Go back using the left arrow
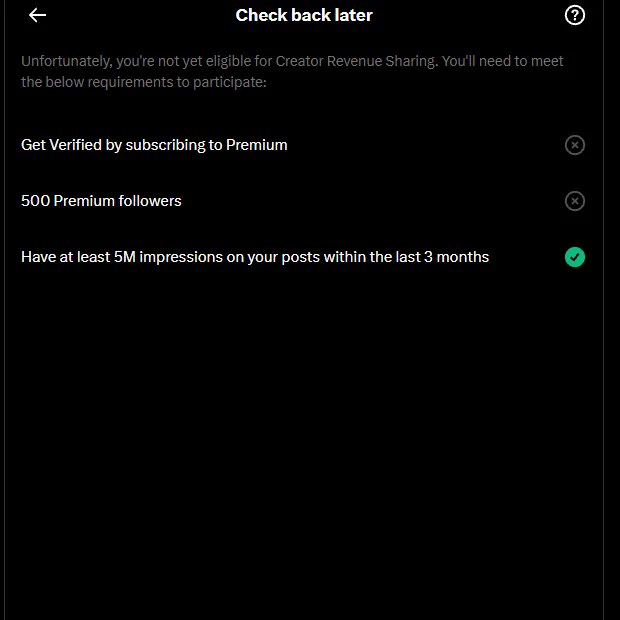This screenshot has width=620, height=620. tap(38, 15)
